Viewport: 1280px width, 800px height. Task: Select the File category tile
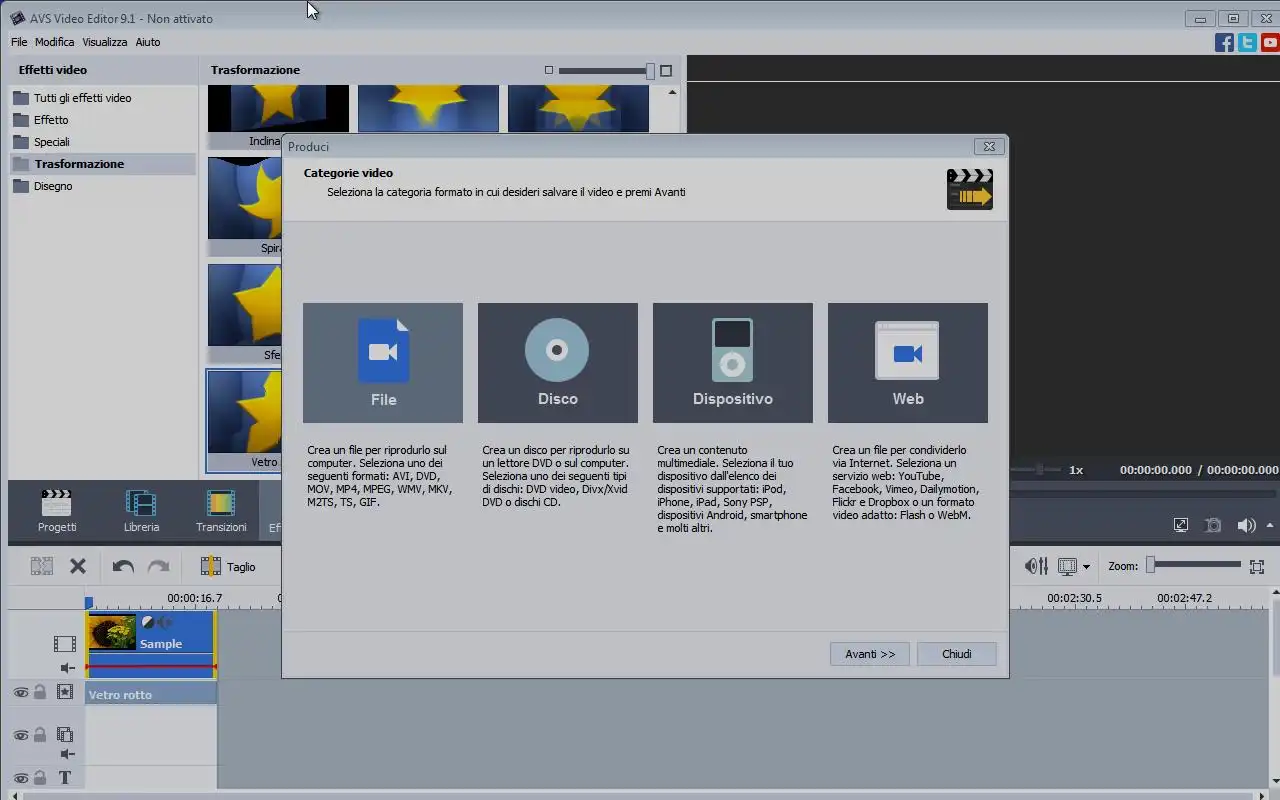[x=383, y=363]
